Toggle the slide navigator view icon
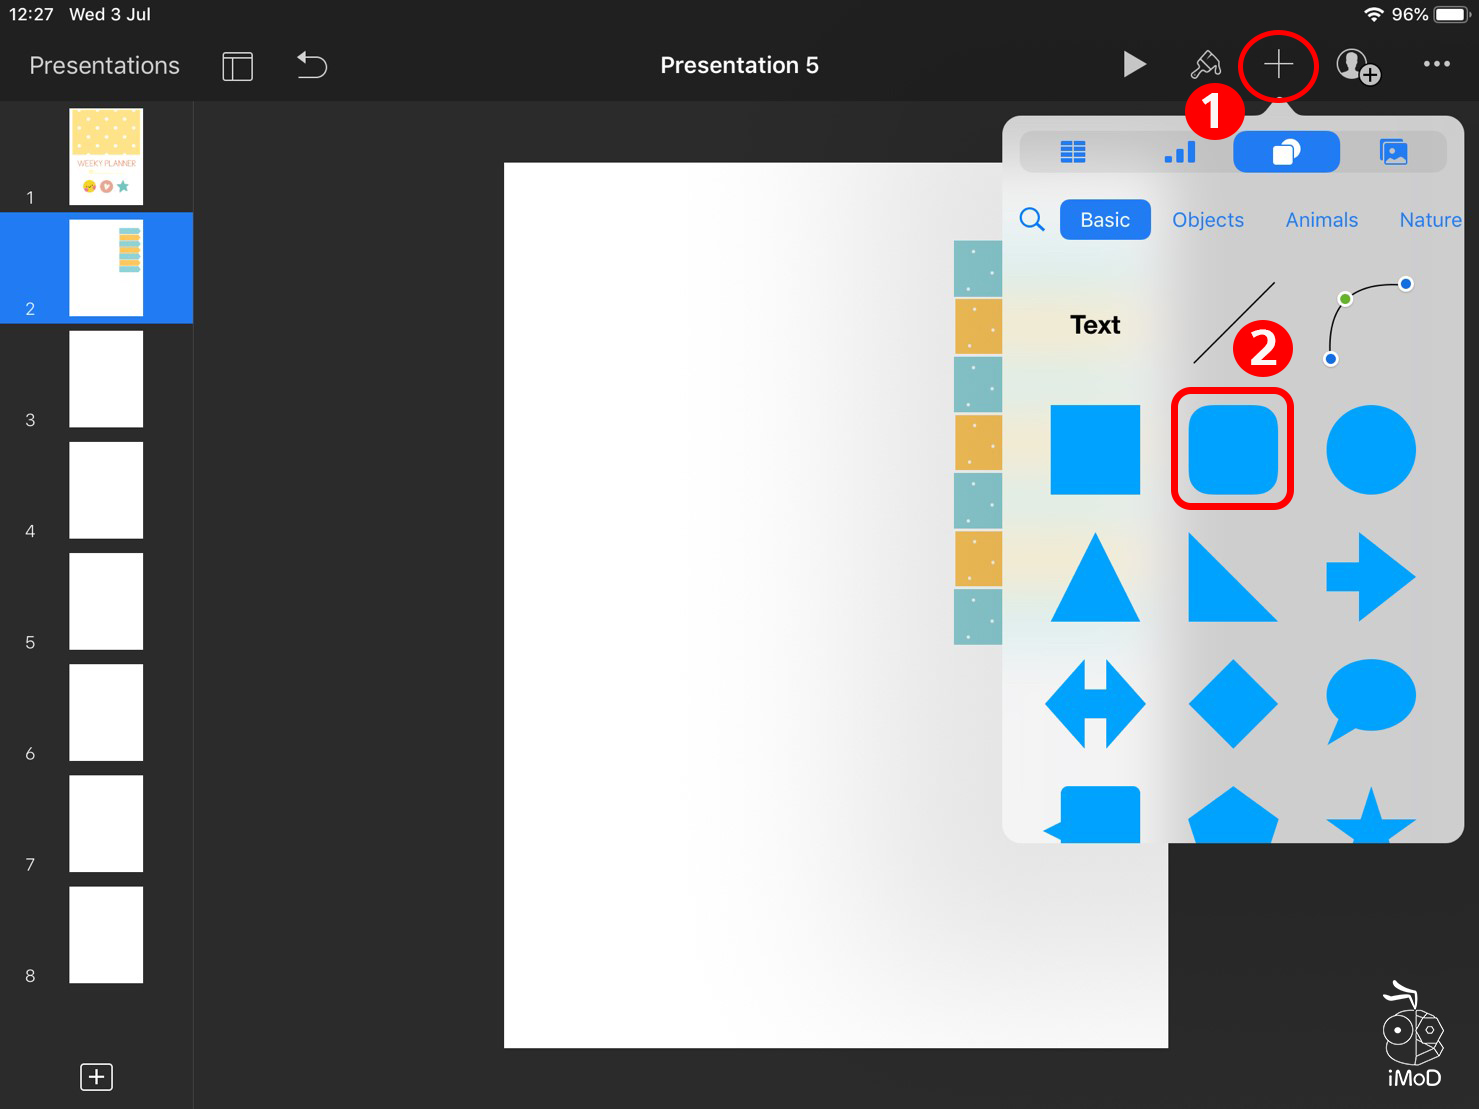The height and width of the screenshot is (1109, 1479). coord(237,67)
